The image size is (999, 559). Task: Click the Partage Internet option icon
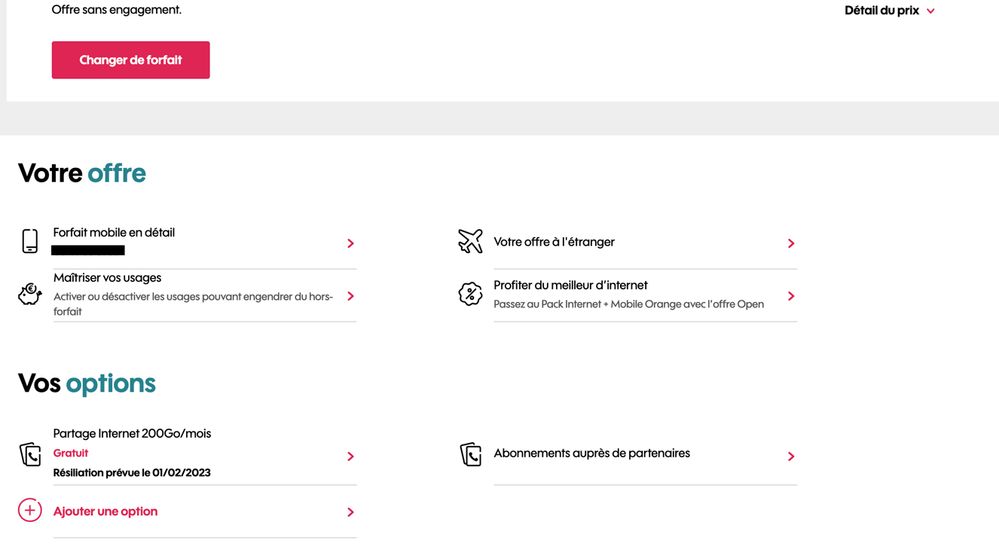30,454
